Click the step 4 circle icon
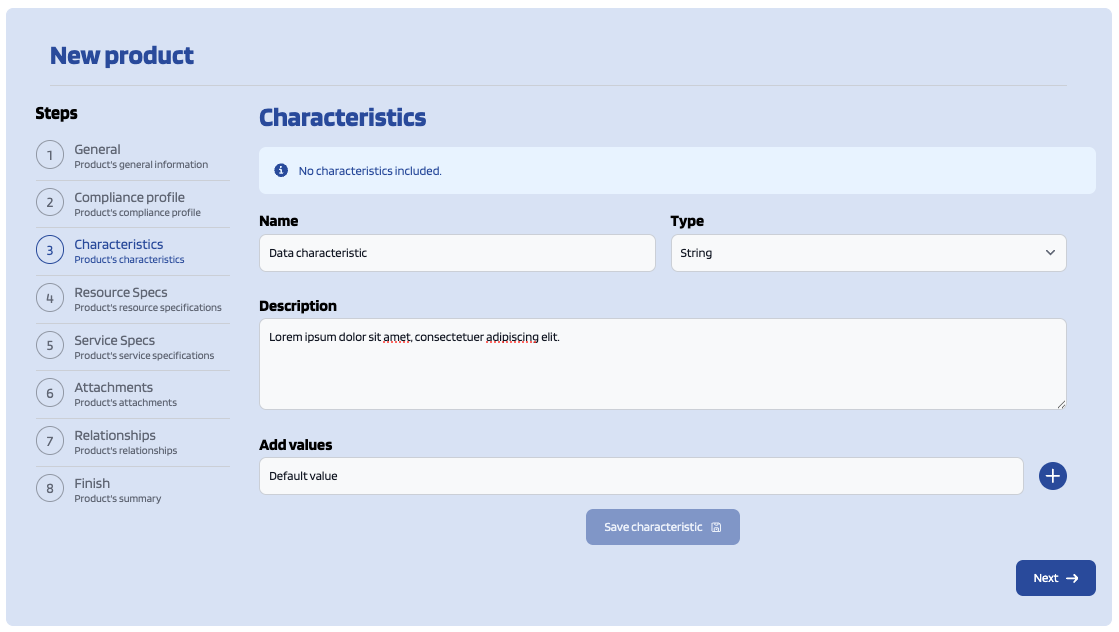 [x=50, y=298]
